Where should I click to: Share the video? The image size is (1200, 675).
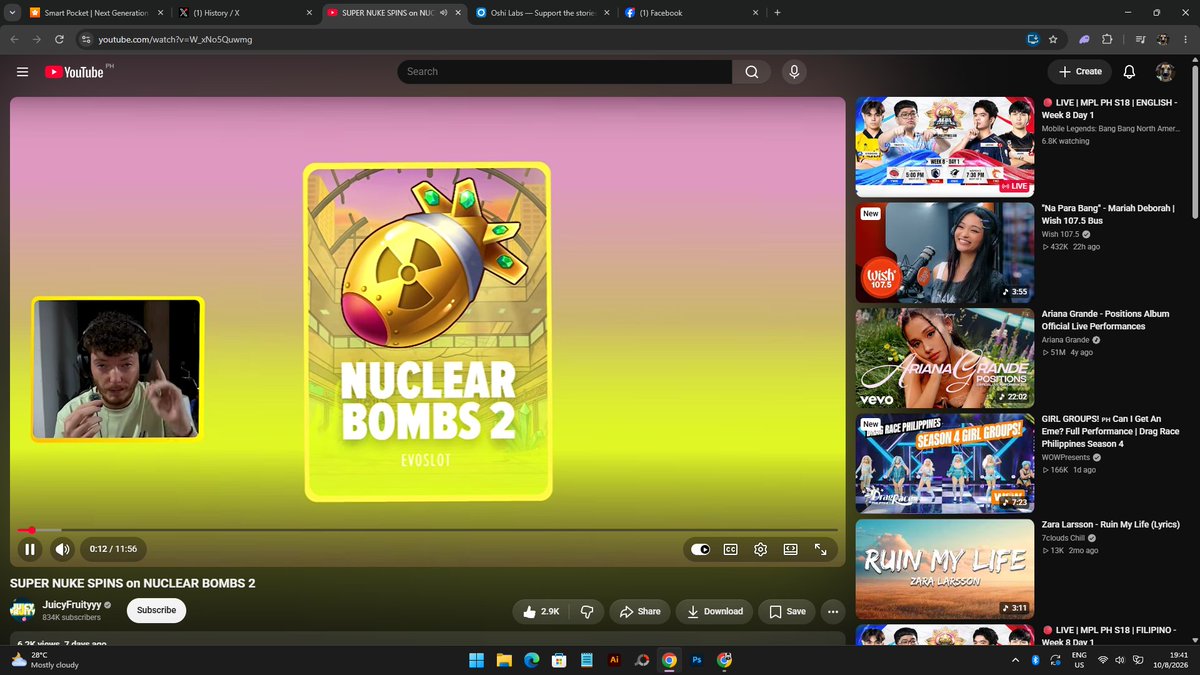640,611
